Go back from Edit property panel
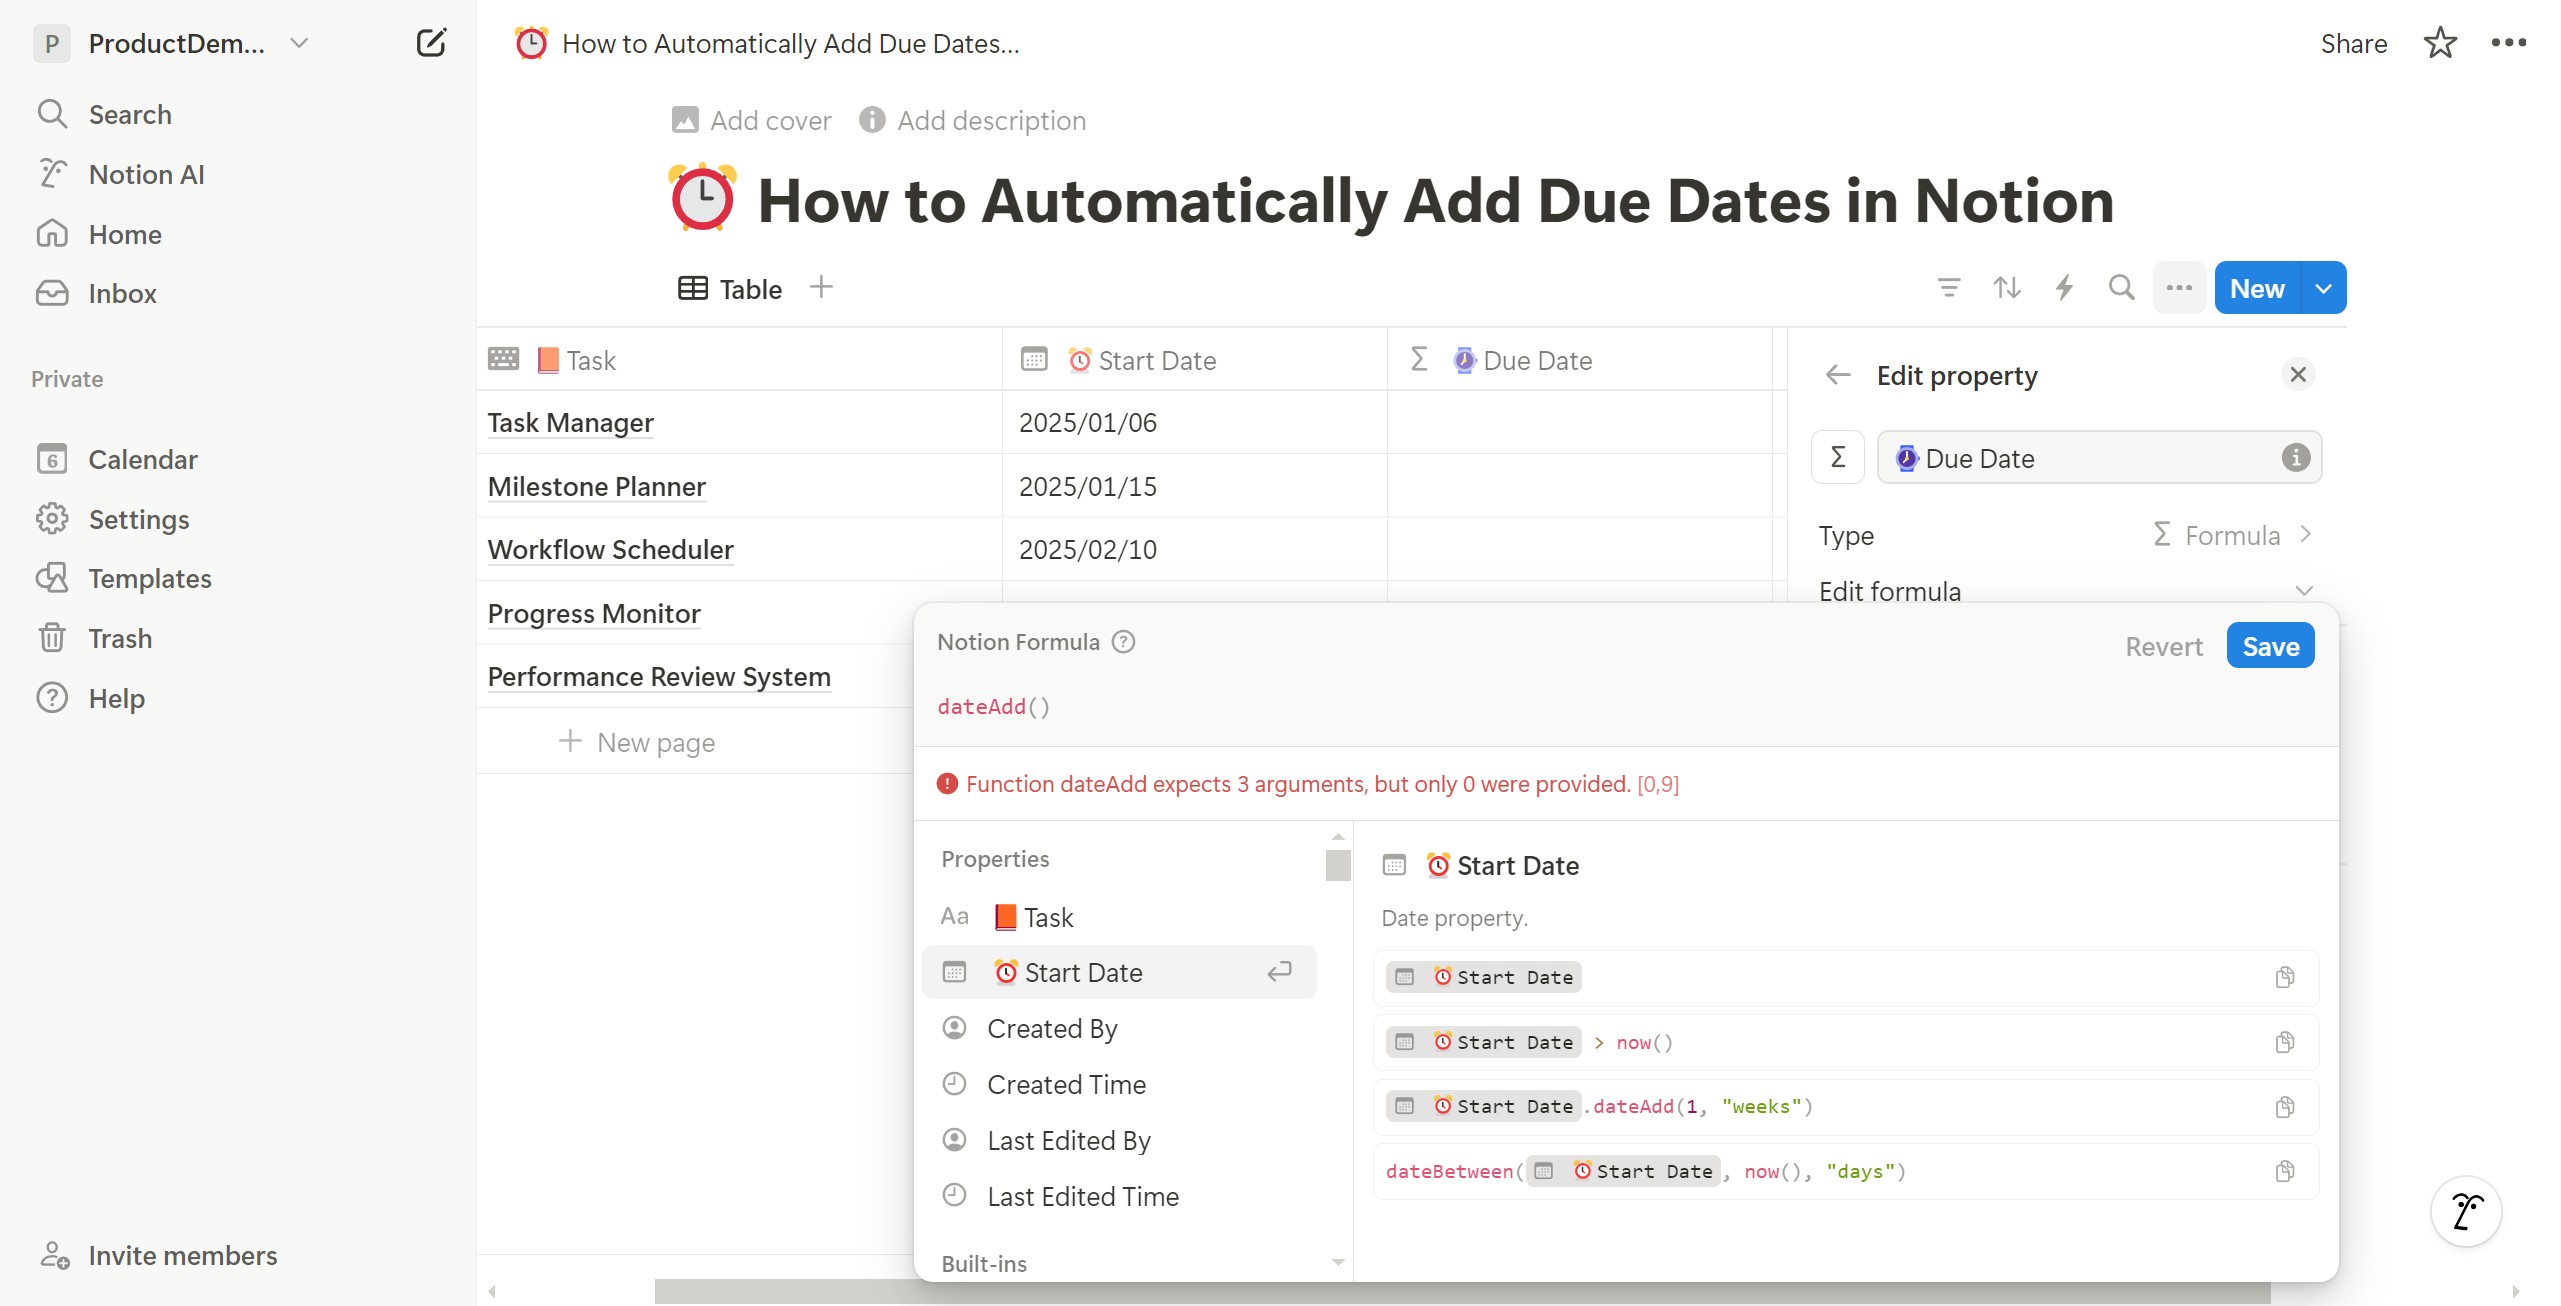 (x=1837, y=375)
